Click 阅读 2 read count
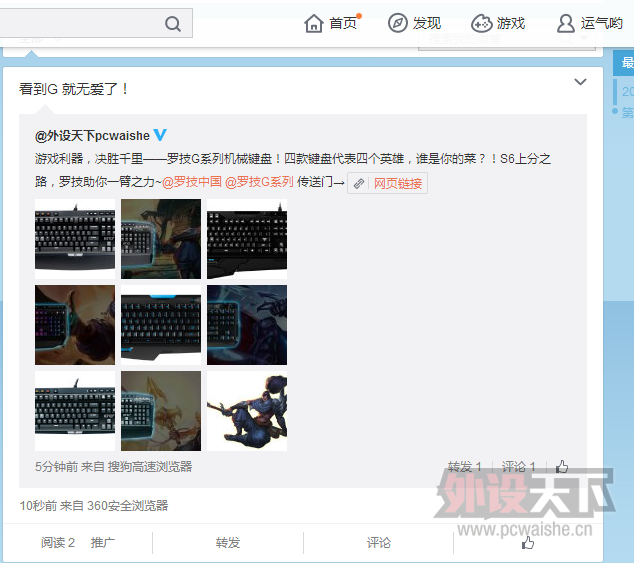The width and height of the screenshot is (634, 563). (58, 542)
